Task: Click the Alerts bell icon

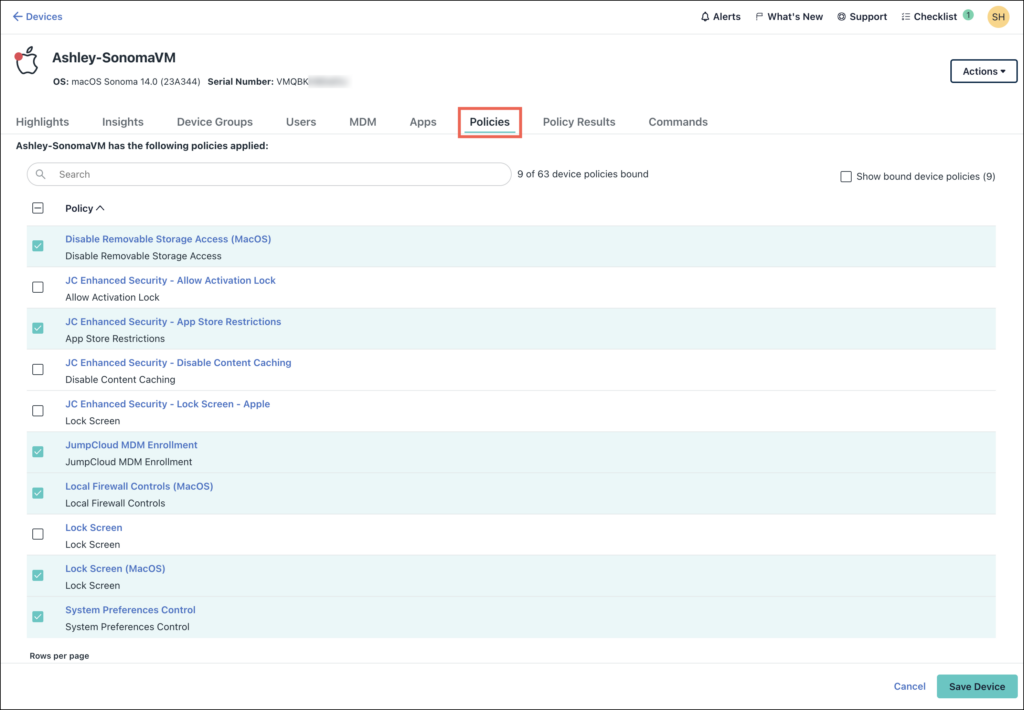Action: (705, 17)
